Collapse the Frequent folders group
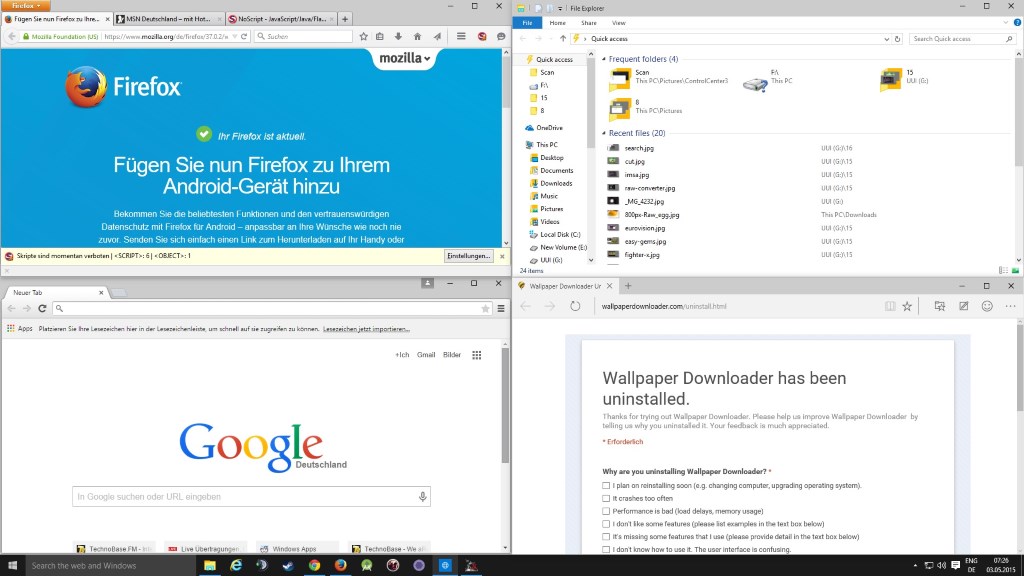The height and width of the screenshot is (576, 1024). pyautogui.click(x=603, y=59)
